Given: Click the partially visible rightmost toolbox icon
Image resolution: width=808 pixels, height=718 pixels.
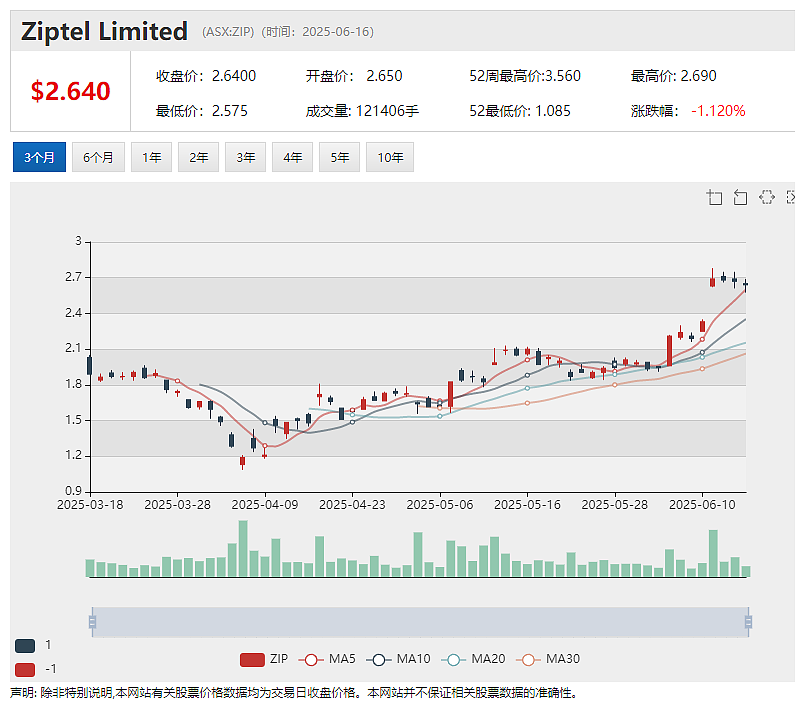Looking at the screenshot, I should pos(790,197).
